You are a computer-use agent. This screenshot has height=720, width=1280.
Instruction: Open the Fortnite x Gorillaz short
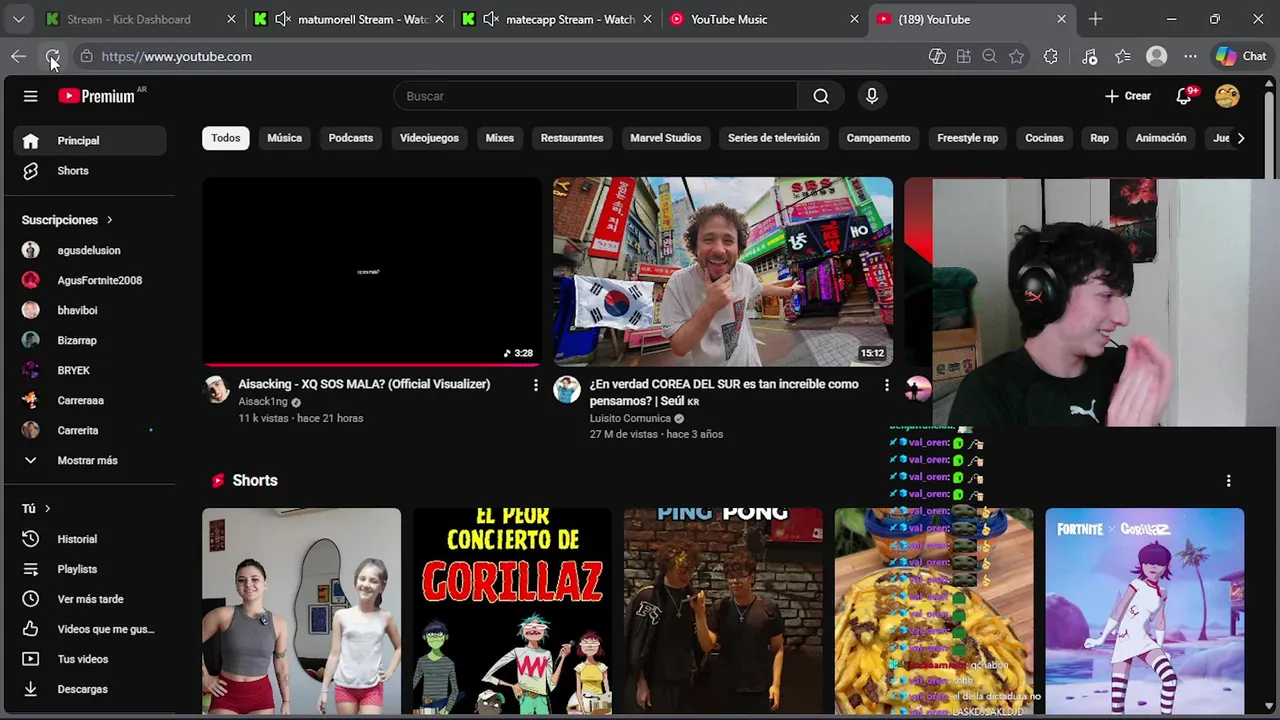click(x=1145, y=611)
